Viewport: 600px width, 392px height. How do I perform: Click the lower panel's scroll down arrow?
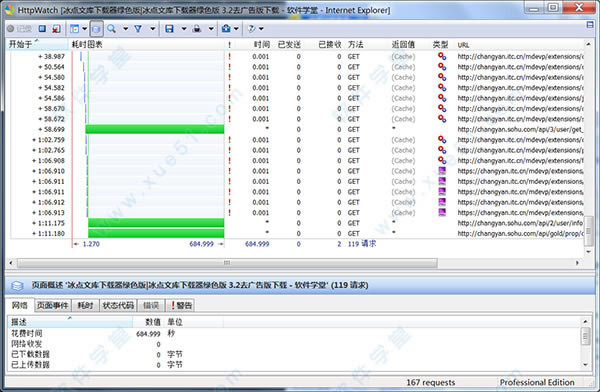pos(585,365)
